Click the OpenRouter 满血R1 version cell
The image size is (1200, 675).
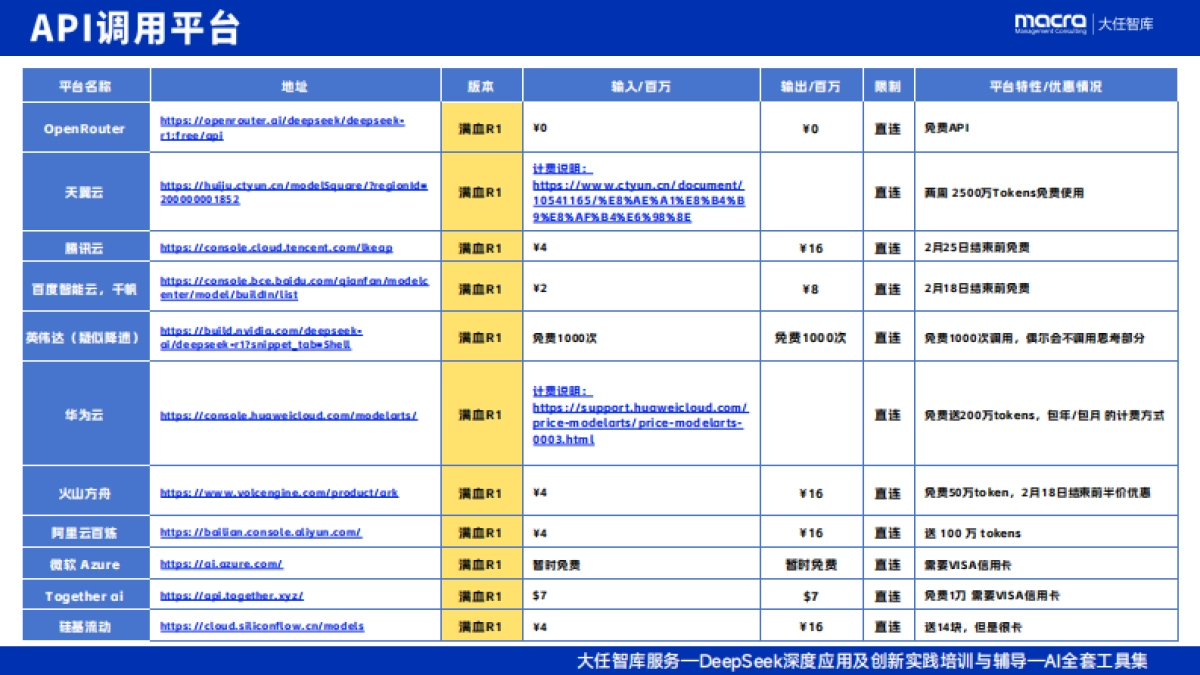479,127
